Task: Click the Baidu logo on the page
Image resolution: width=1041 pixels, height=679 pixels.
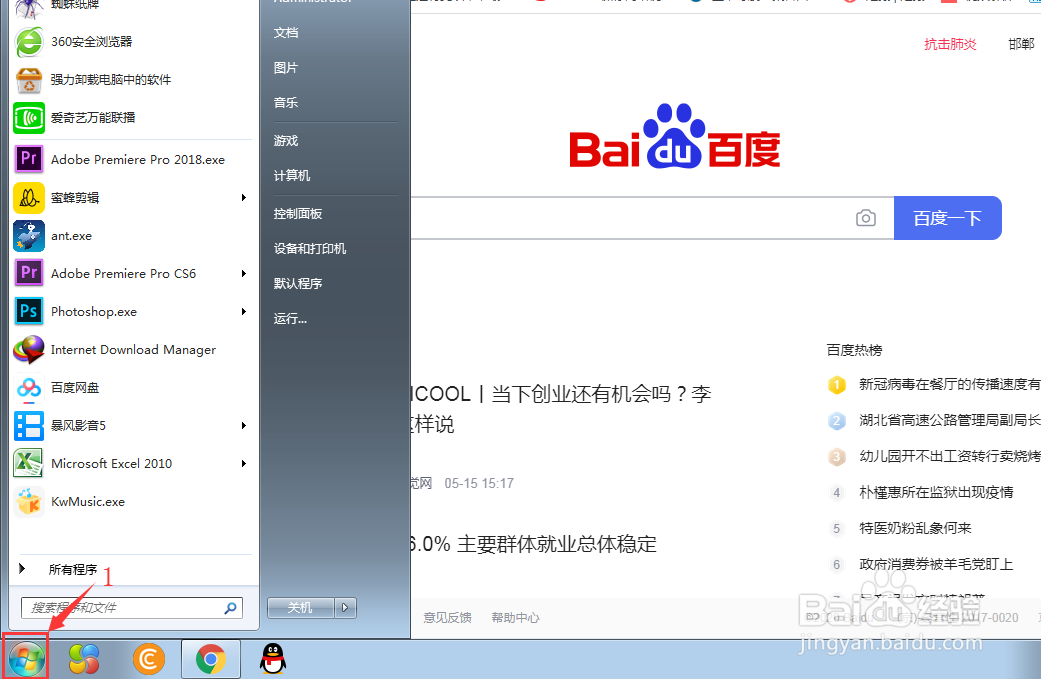Action: (x=675, y=136)
